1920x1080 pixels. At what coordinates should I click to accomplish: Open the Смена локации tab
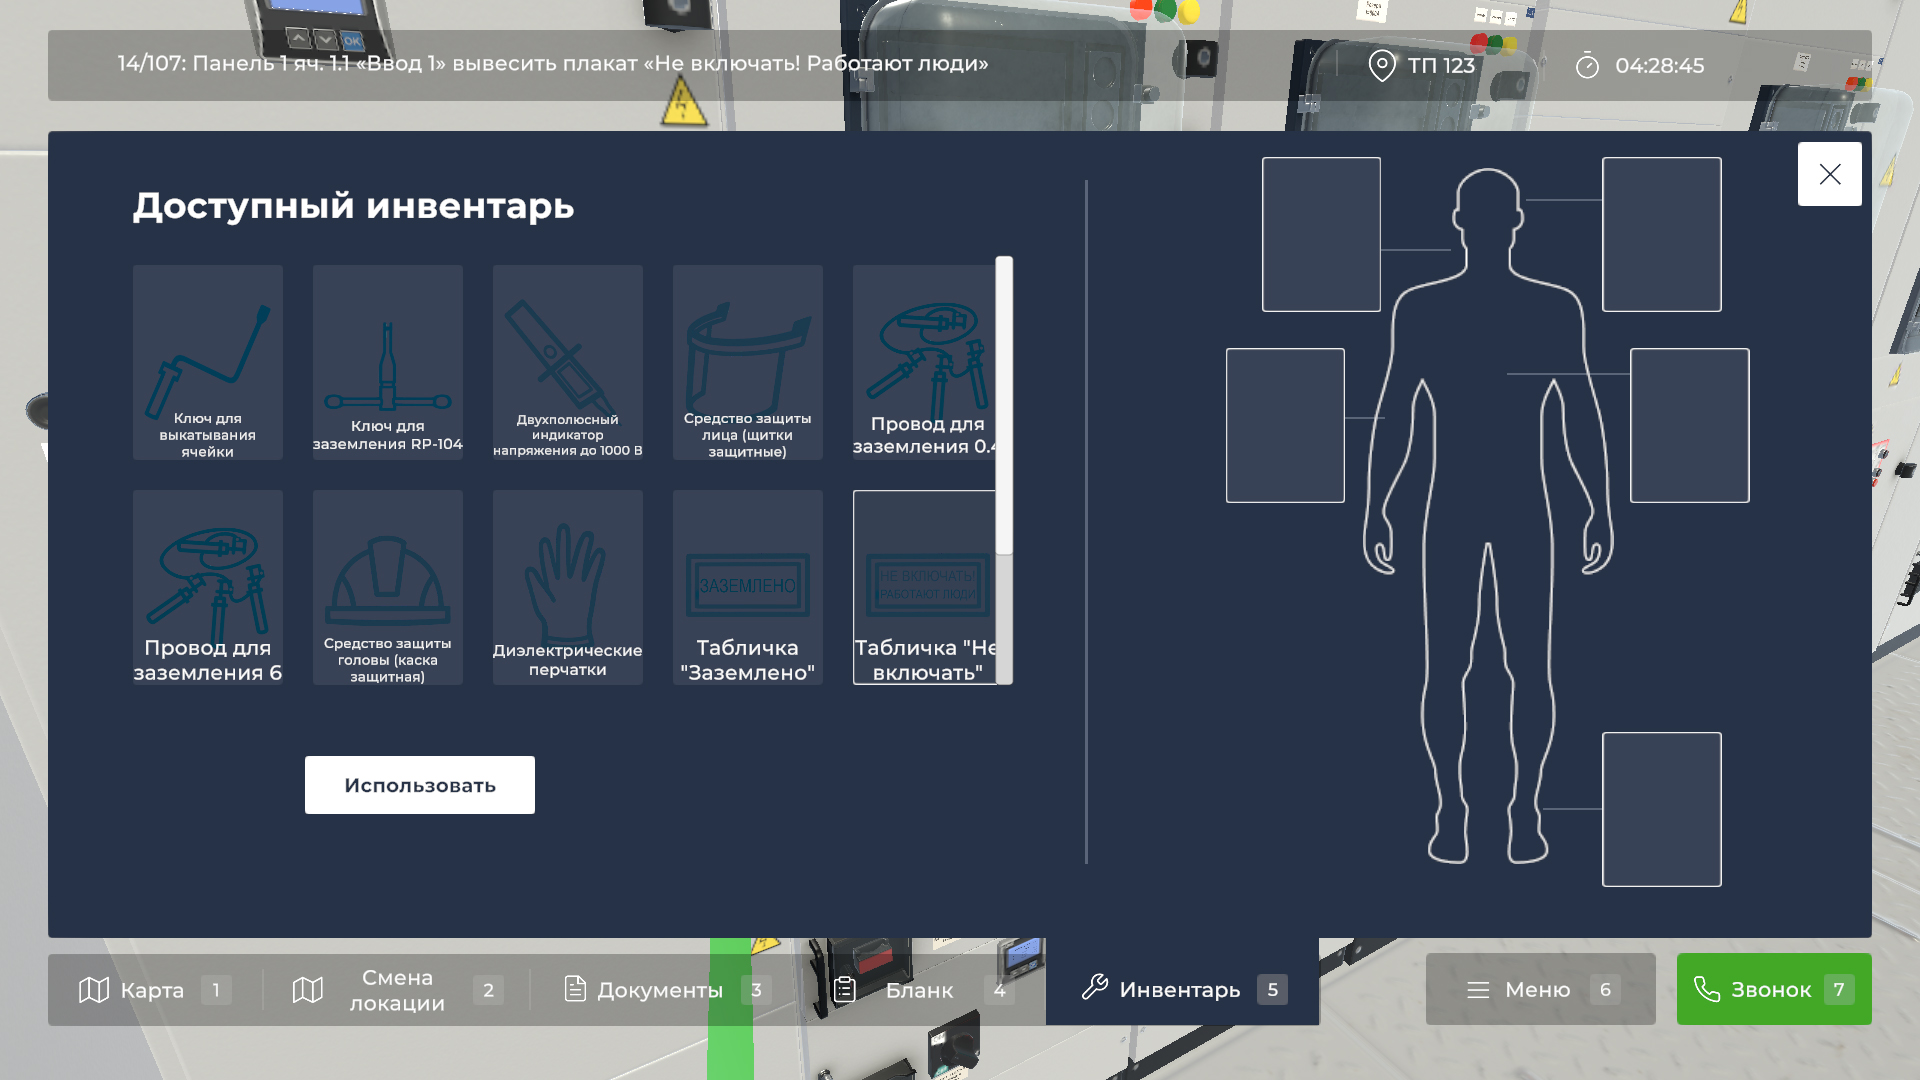click(x=397, y=990)
